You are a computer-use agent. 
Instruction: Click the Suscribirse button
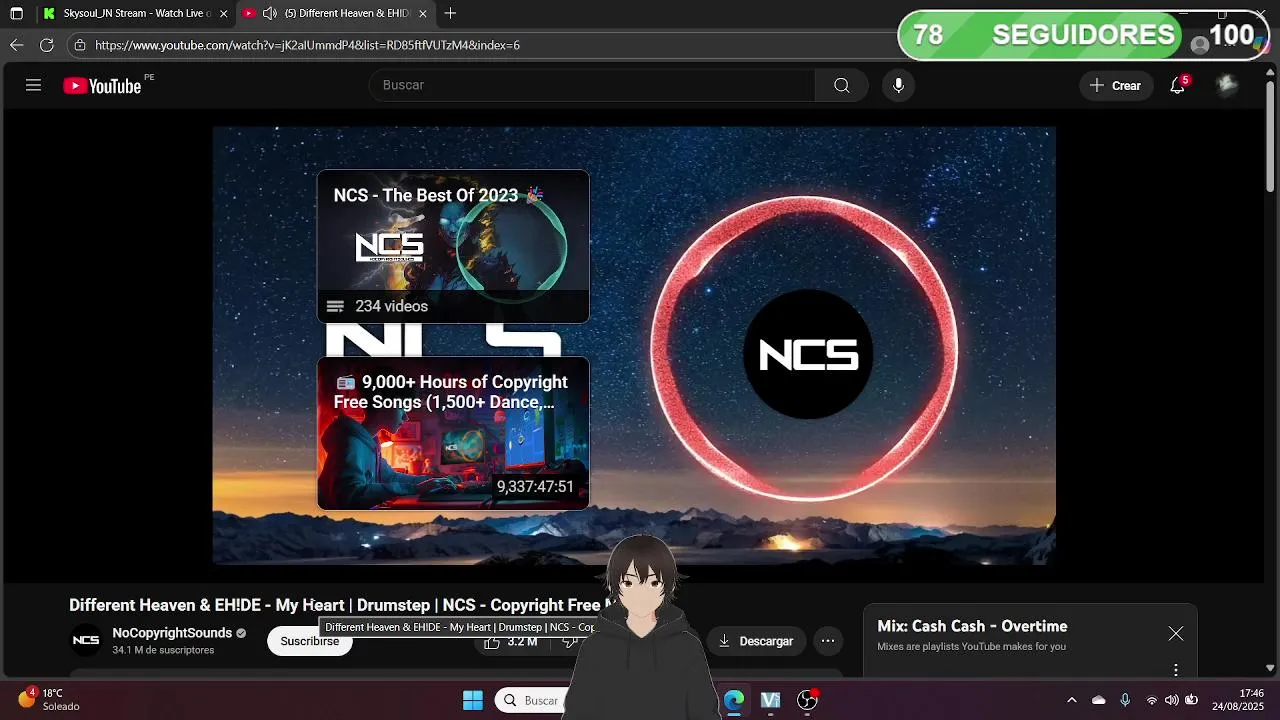(x=310, y=641)
